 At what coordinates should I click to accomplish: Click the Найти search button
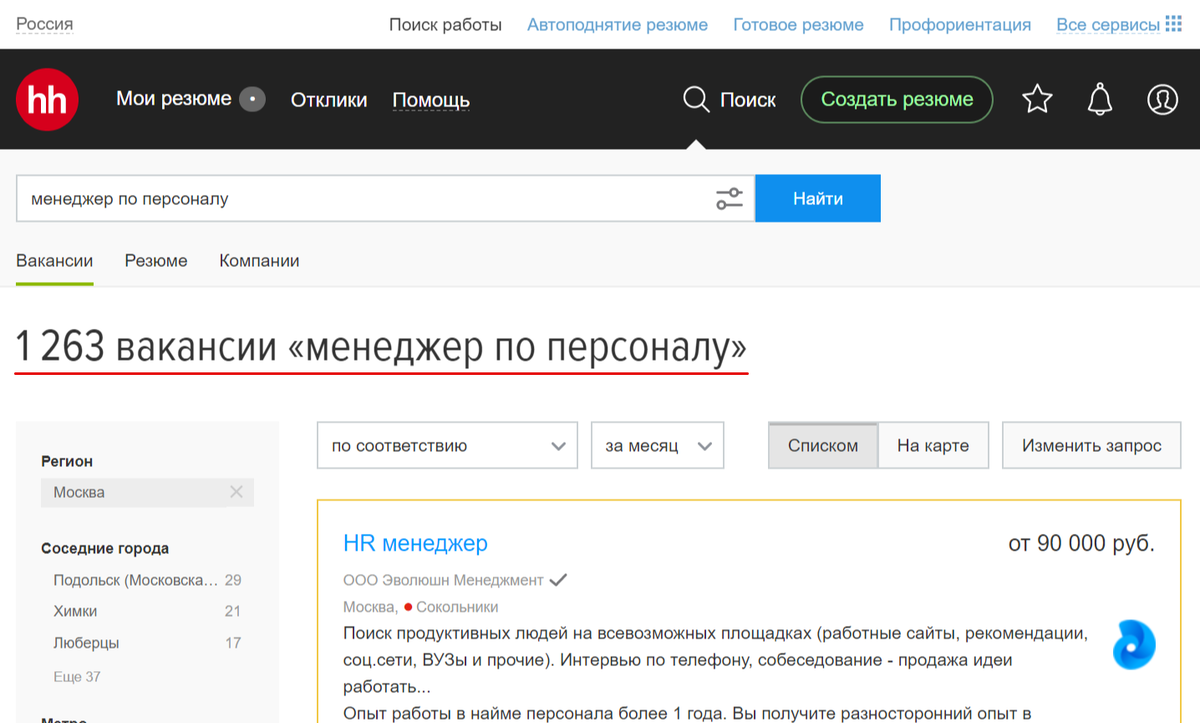[x=818, y=198]
